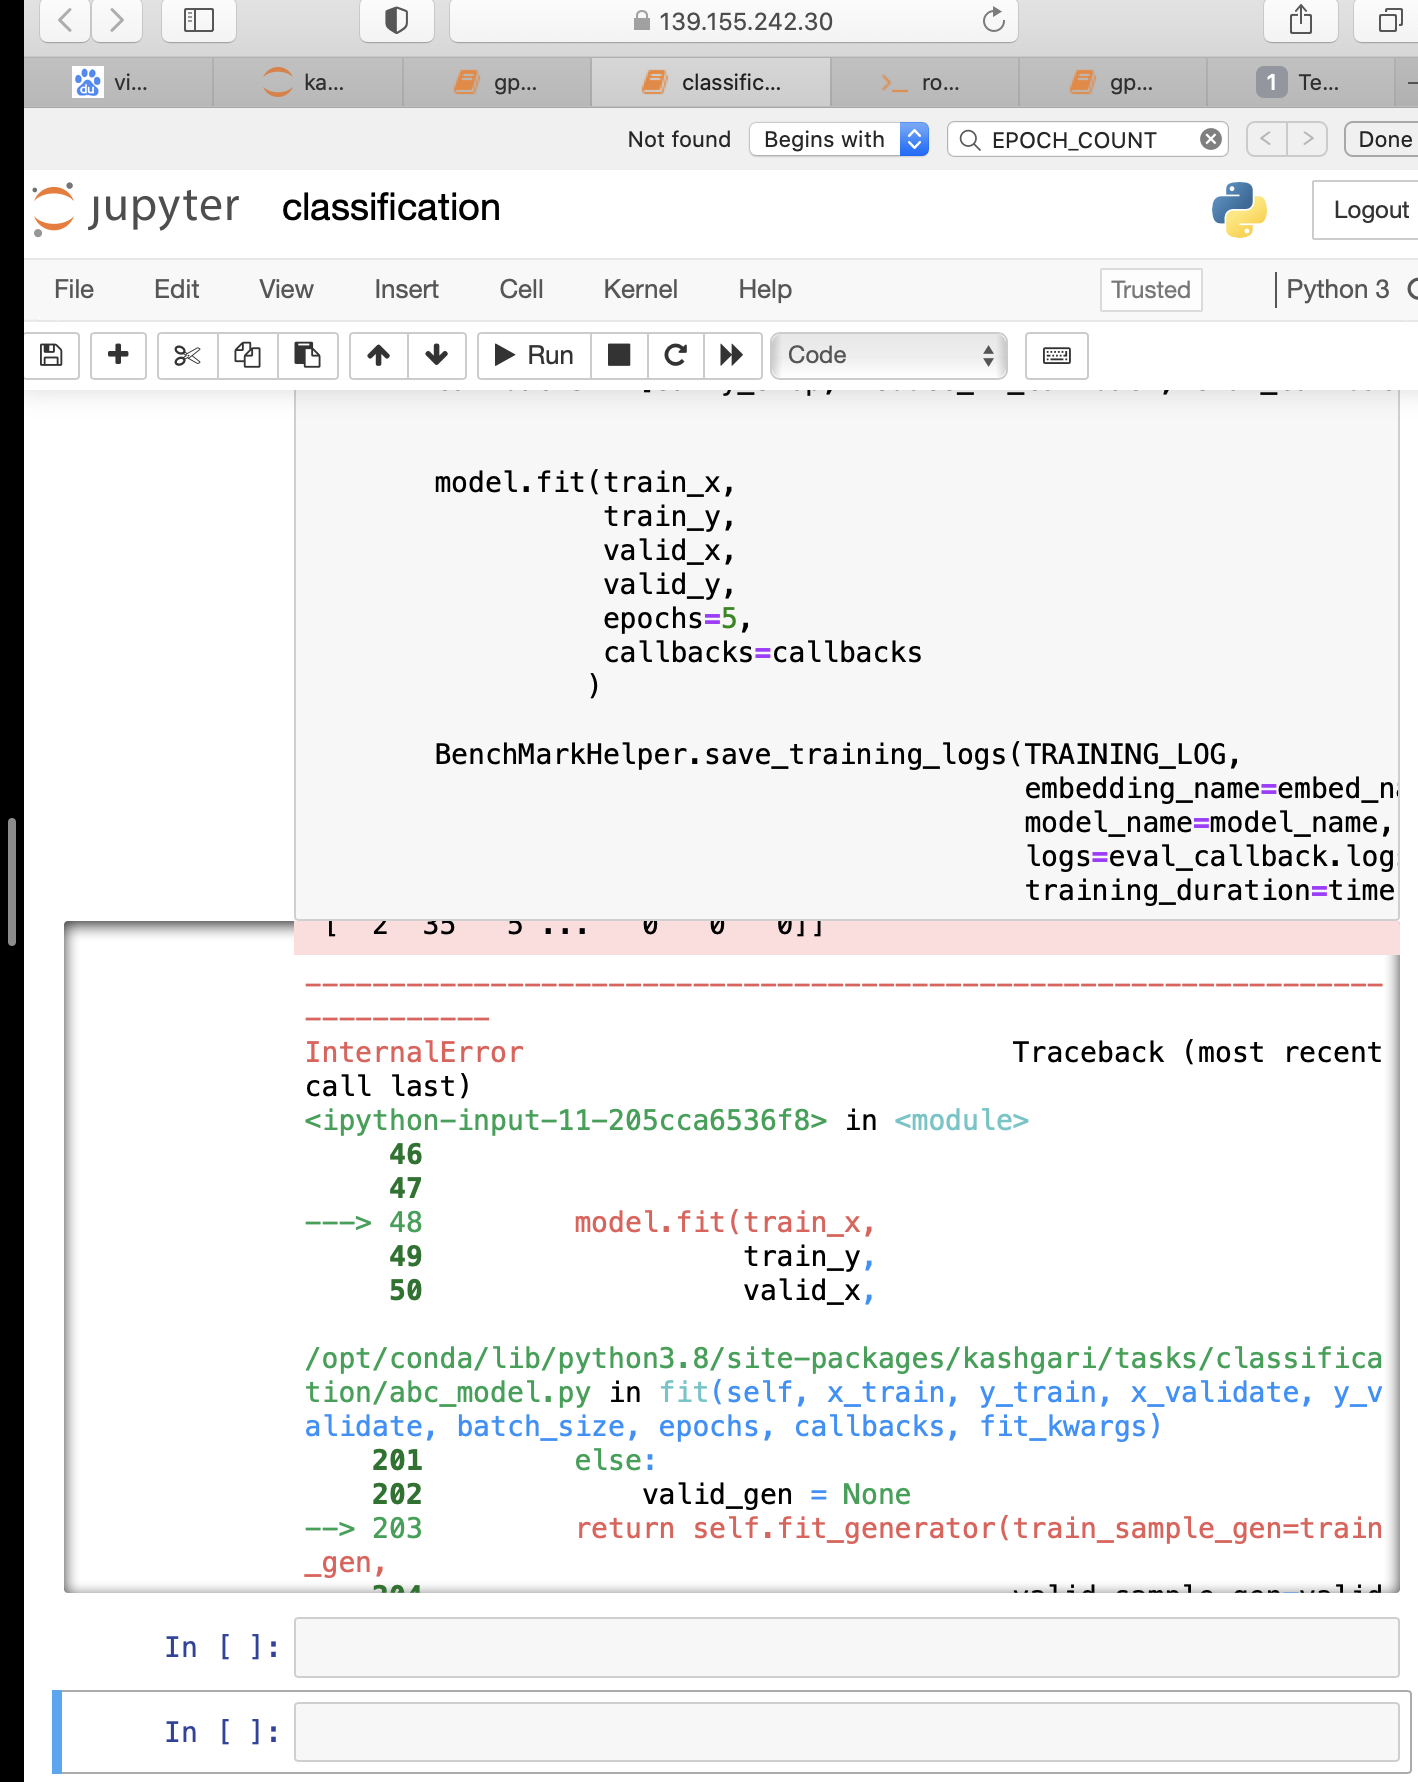The height and width of the screenshot is (1782, 1418).
Task: Click the abc_model.py path text
Action: click(843, 1375)
